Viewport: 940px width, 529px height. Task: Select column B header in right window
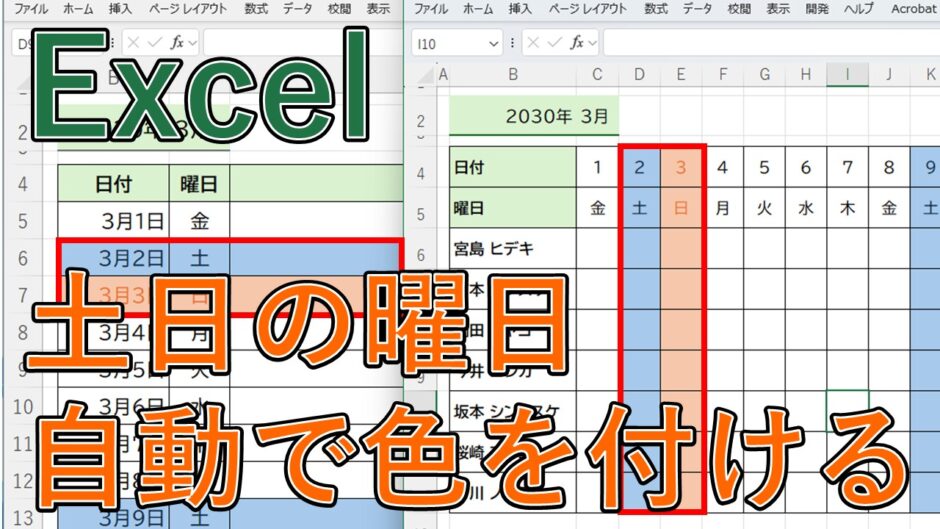[x=513, y=74]
